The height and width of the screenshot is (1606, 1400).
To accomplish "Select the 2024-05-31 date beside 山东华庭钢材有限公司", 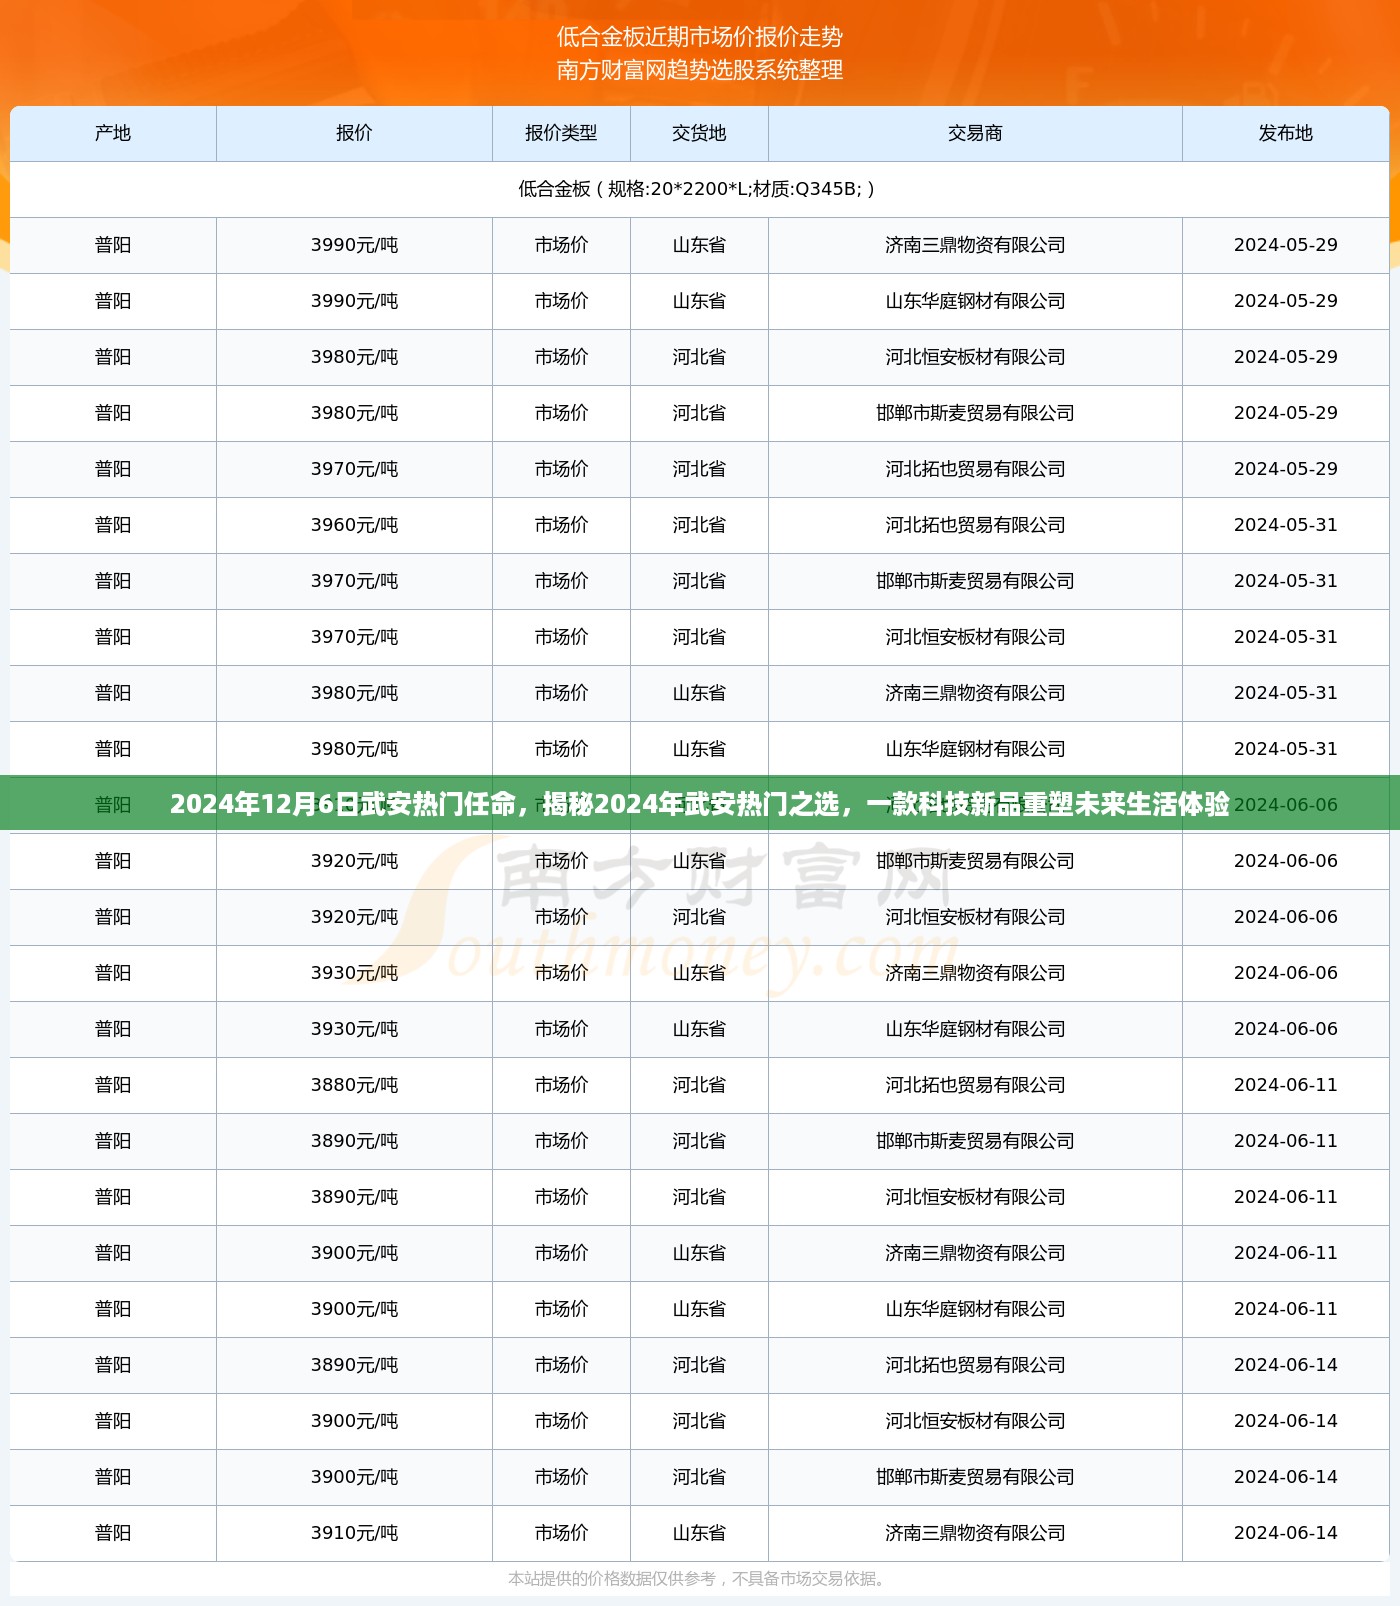I will 1286,749.
